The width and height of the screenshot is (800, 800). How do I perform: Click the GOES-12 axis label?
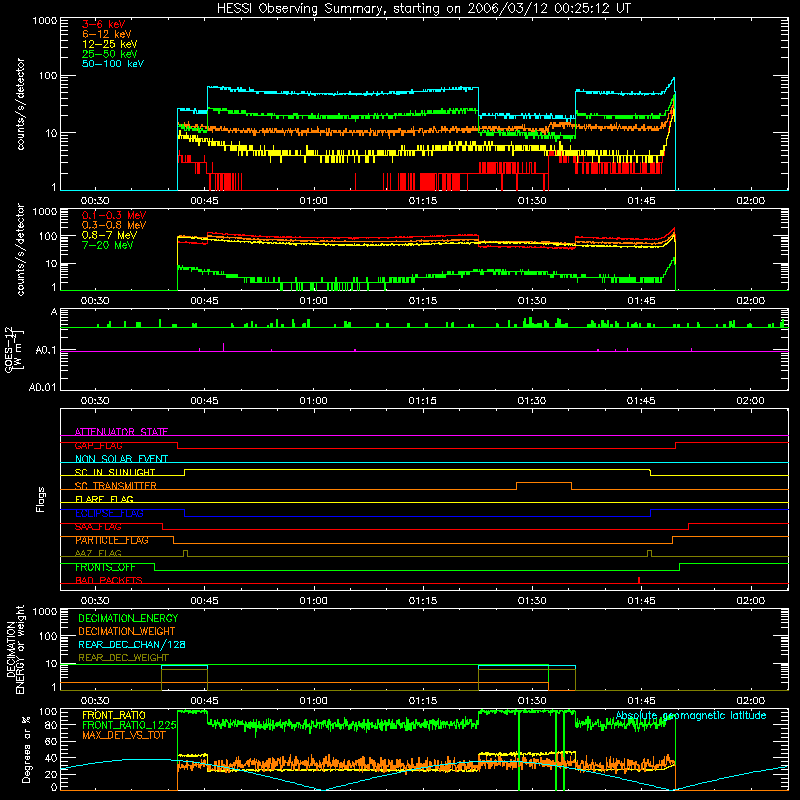pos(14,350)
